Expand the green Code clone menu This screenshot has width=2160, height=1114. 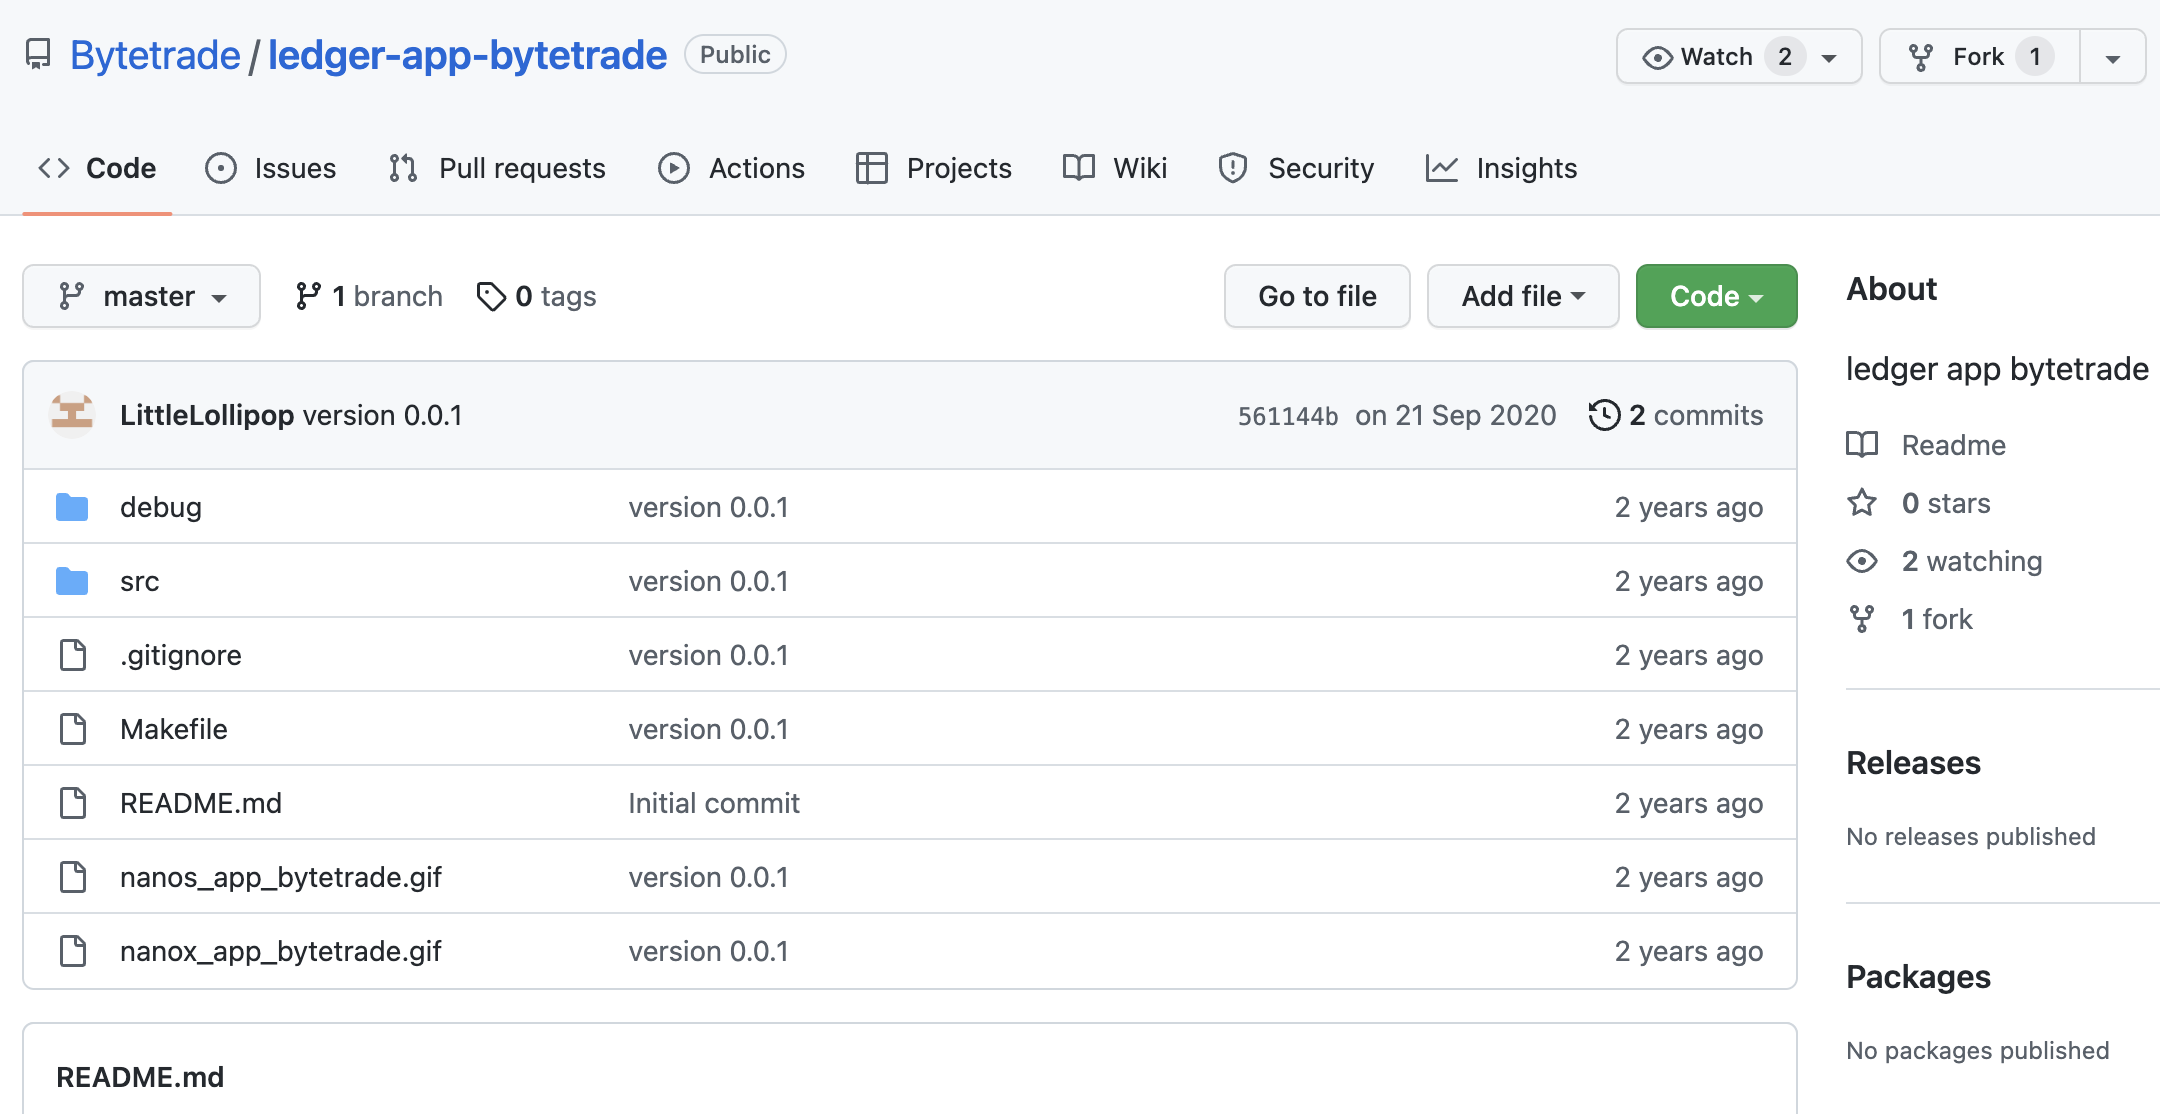click(1716, 296)
